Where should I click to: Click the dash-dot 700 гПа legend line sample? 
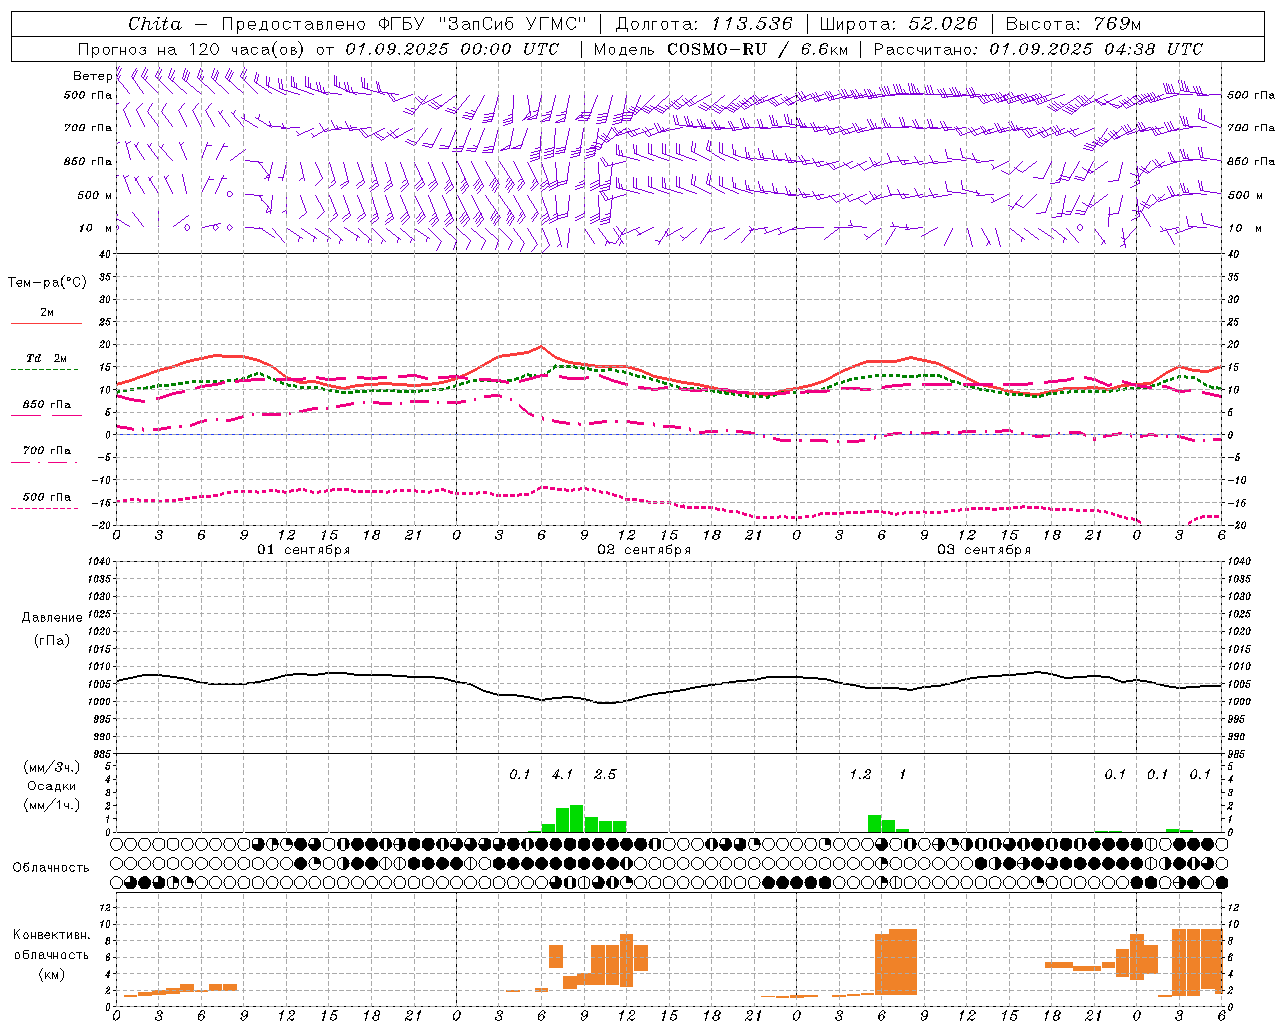45,462
